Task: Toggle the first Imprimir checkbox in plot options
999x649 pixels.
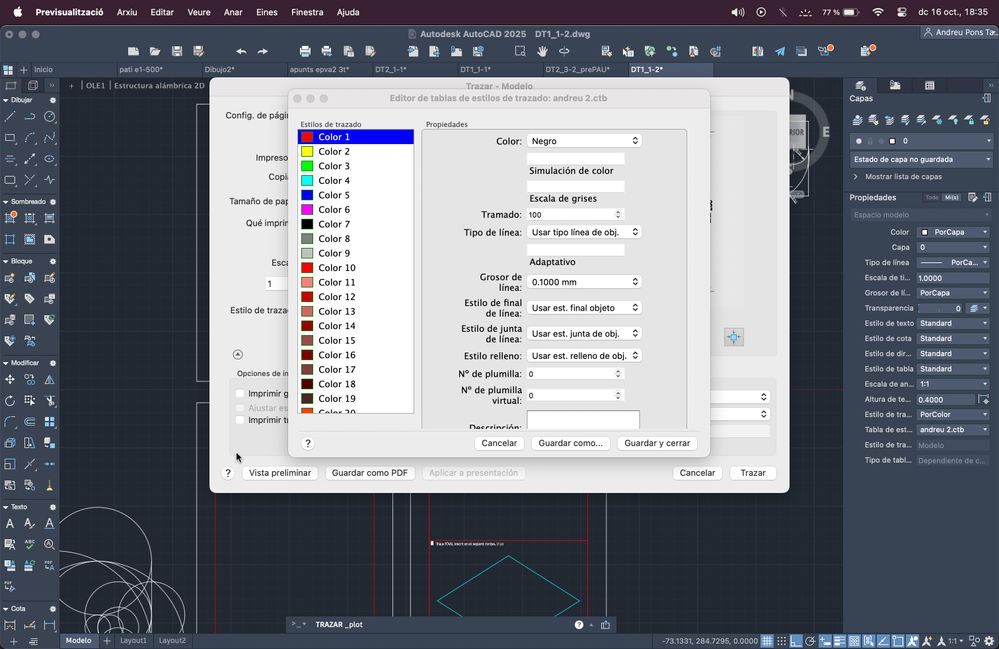Action: pyautogui.click(x=240, y=394)
